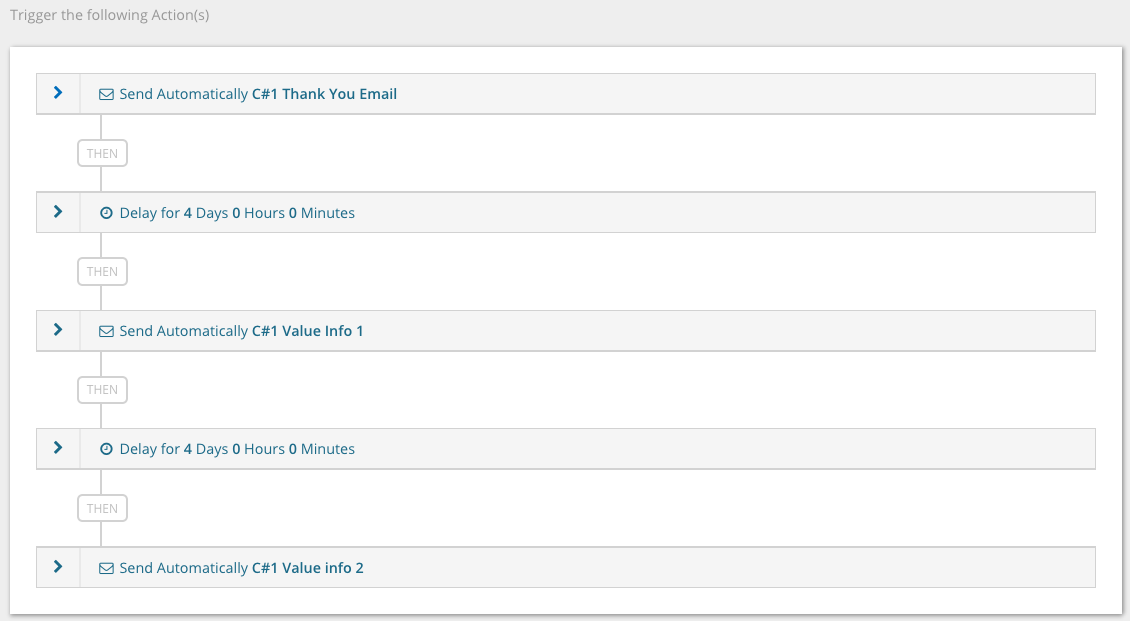Open 'Send Automatically C#1 Value Info 1' row
The height and width of the screenshot is (621, 1130).
point(241,331)
